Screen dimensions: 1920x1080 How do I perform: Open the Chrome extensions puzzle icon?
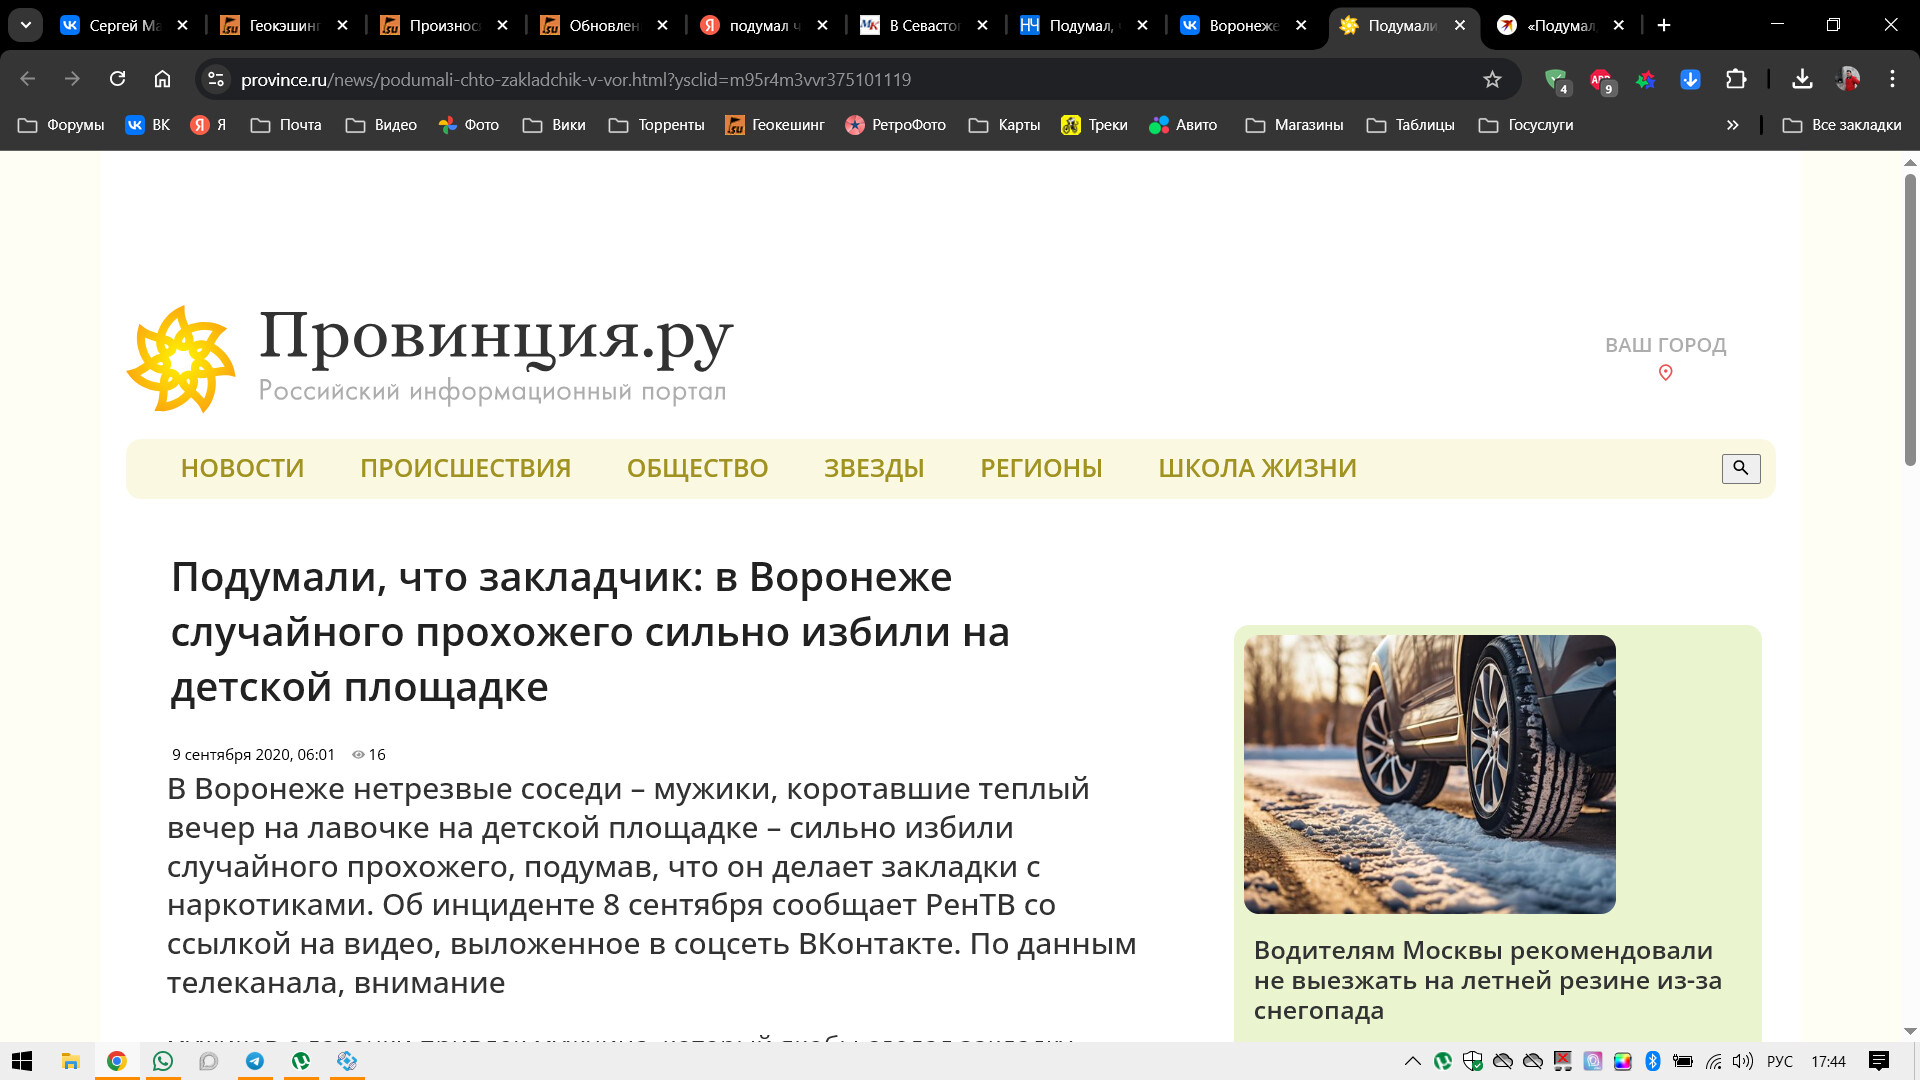coord(1736,79)
